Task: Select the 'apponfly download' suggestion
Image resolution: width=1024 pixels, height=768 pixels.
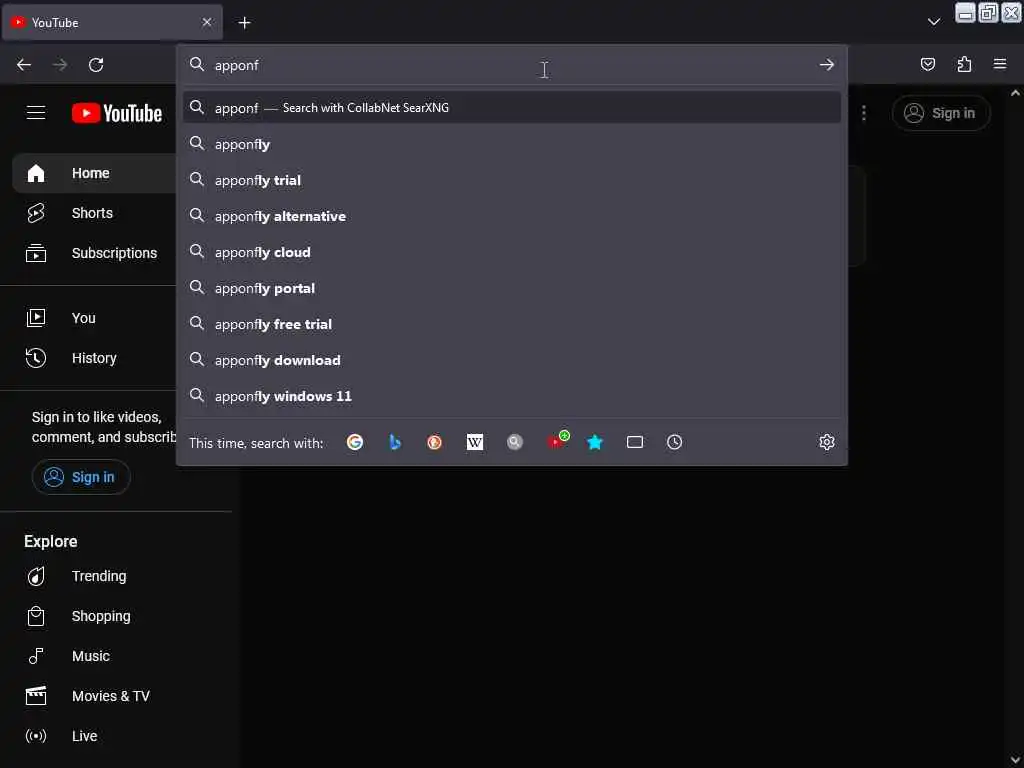Action: [x=512, y=359]
